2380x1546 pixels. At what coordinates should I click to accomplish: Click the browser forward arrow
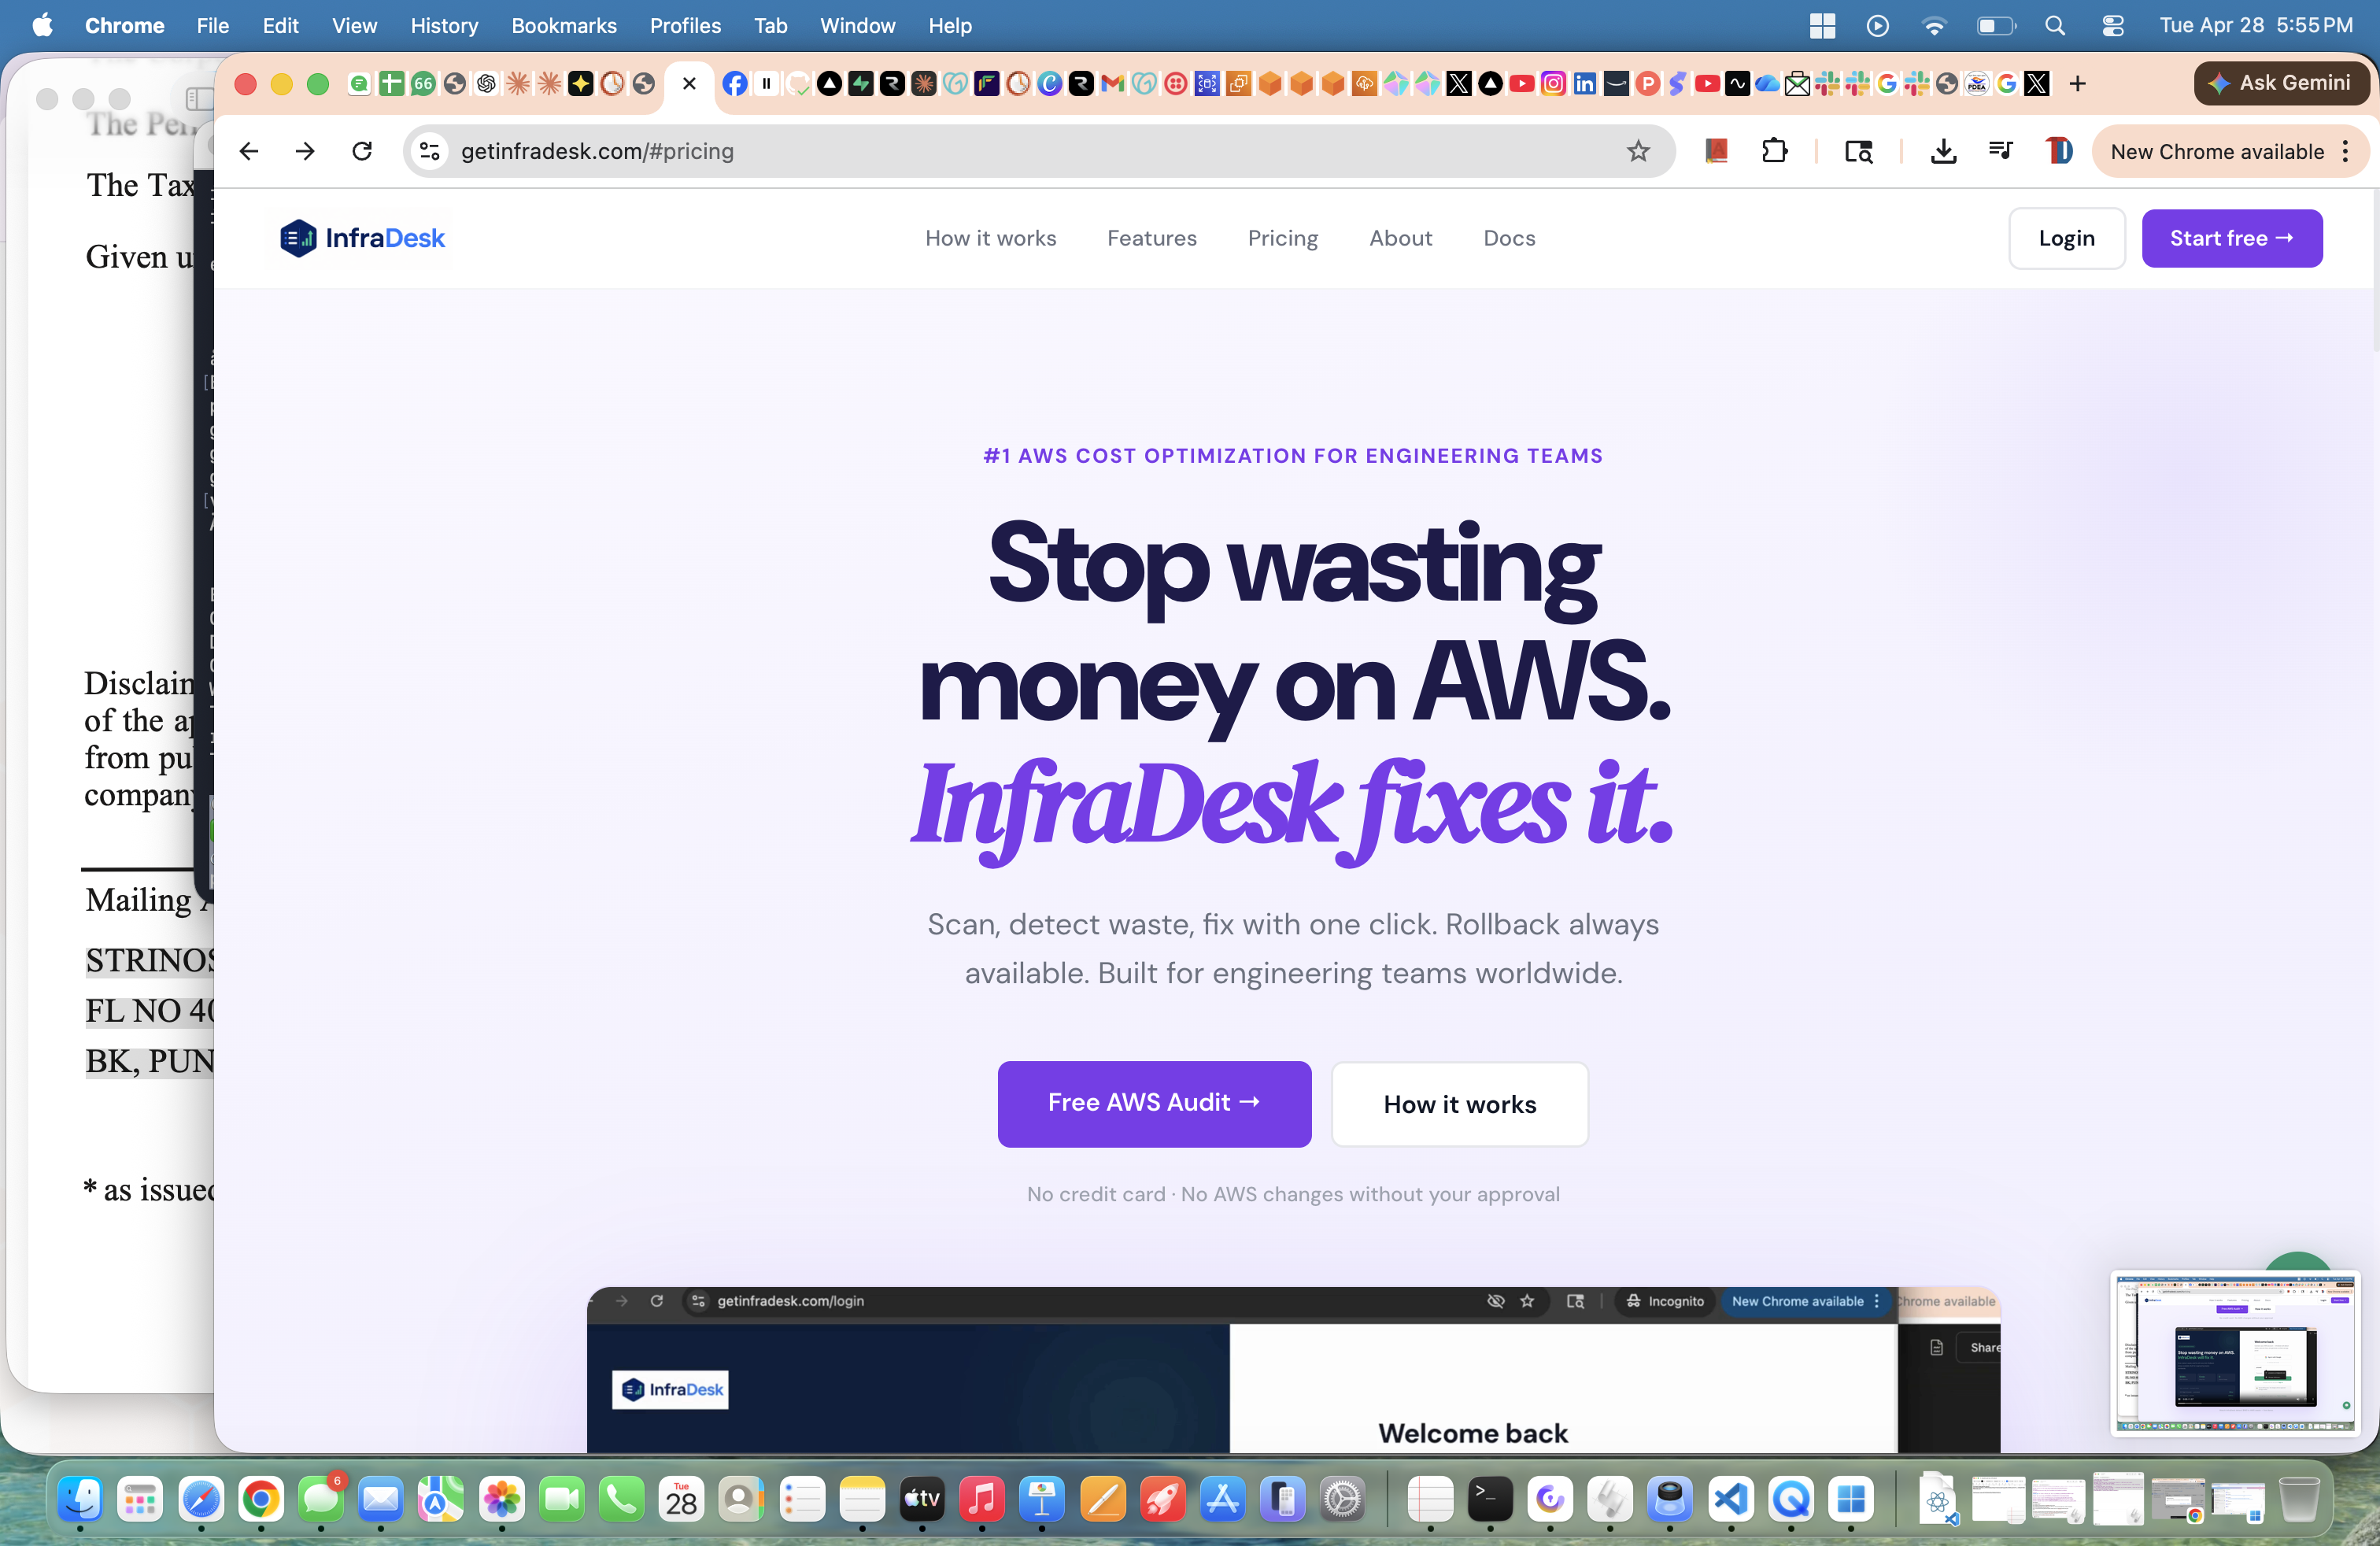pos(305,151)
